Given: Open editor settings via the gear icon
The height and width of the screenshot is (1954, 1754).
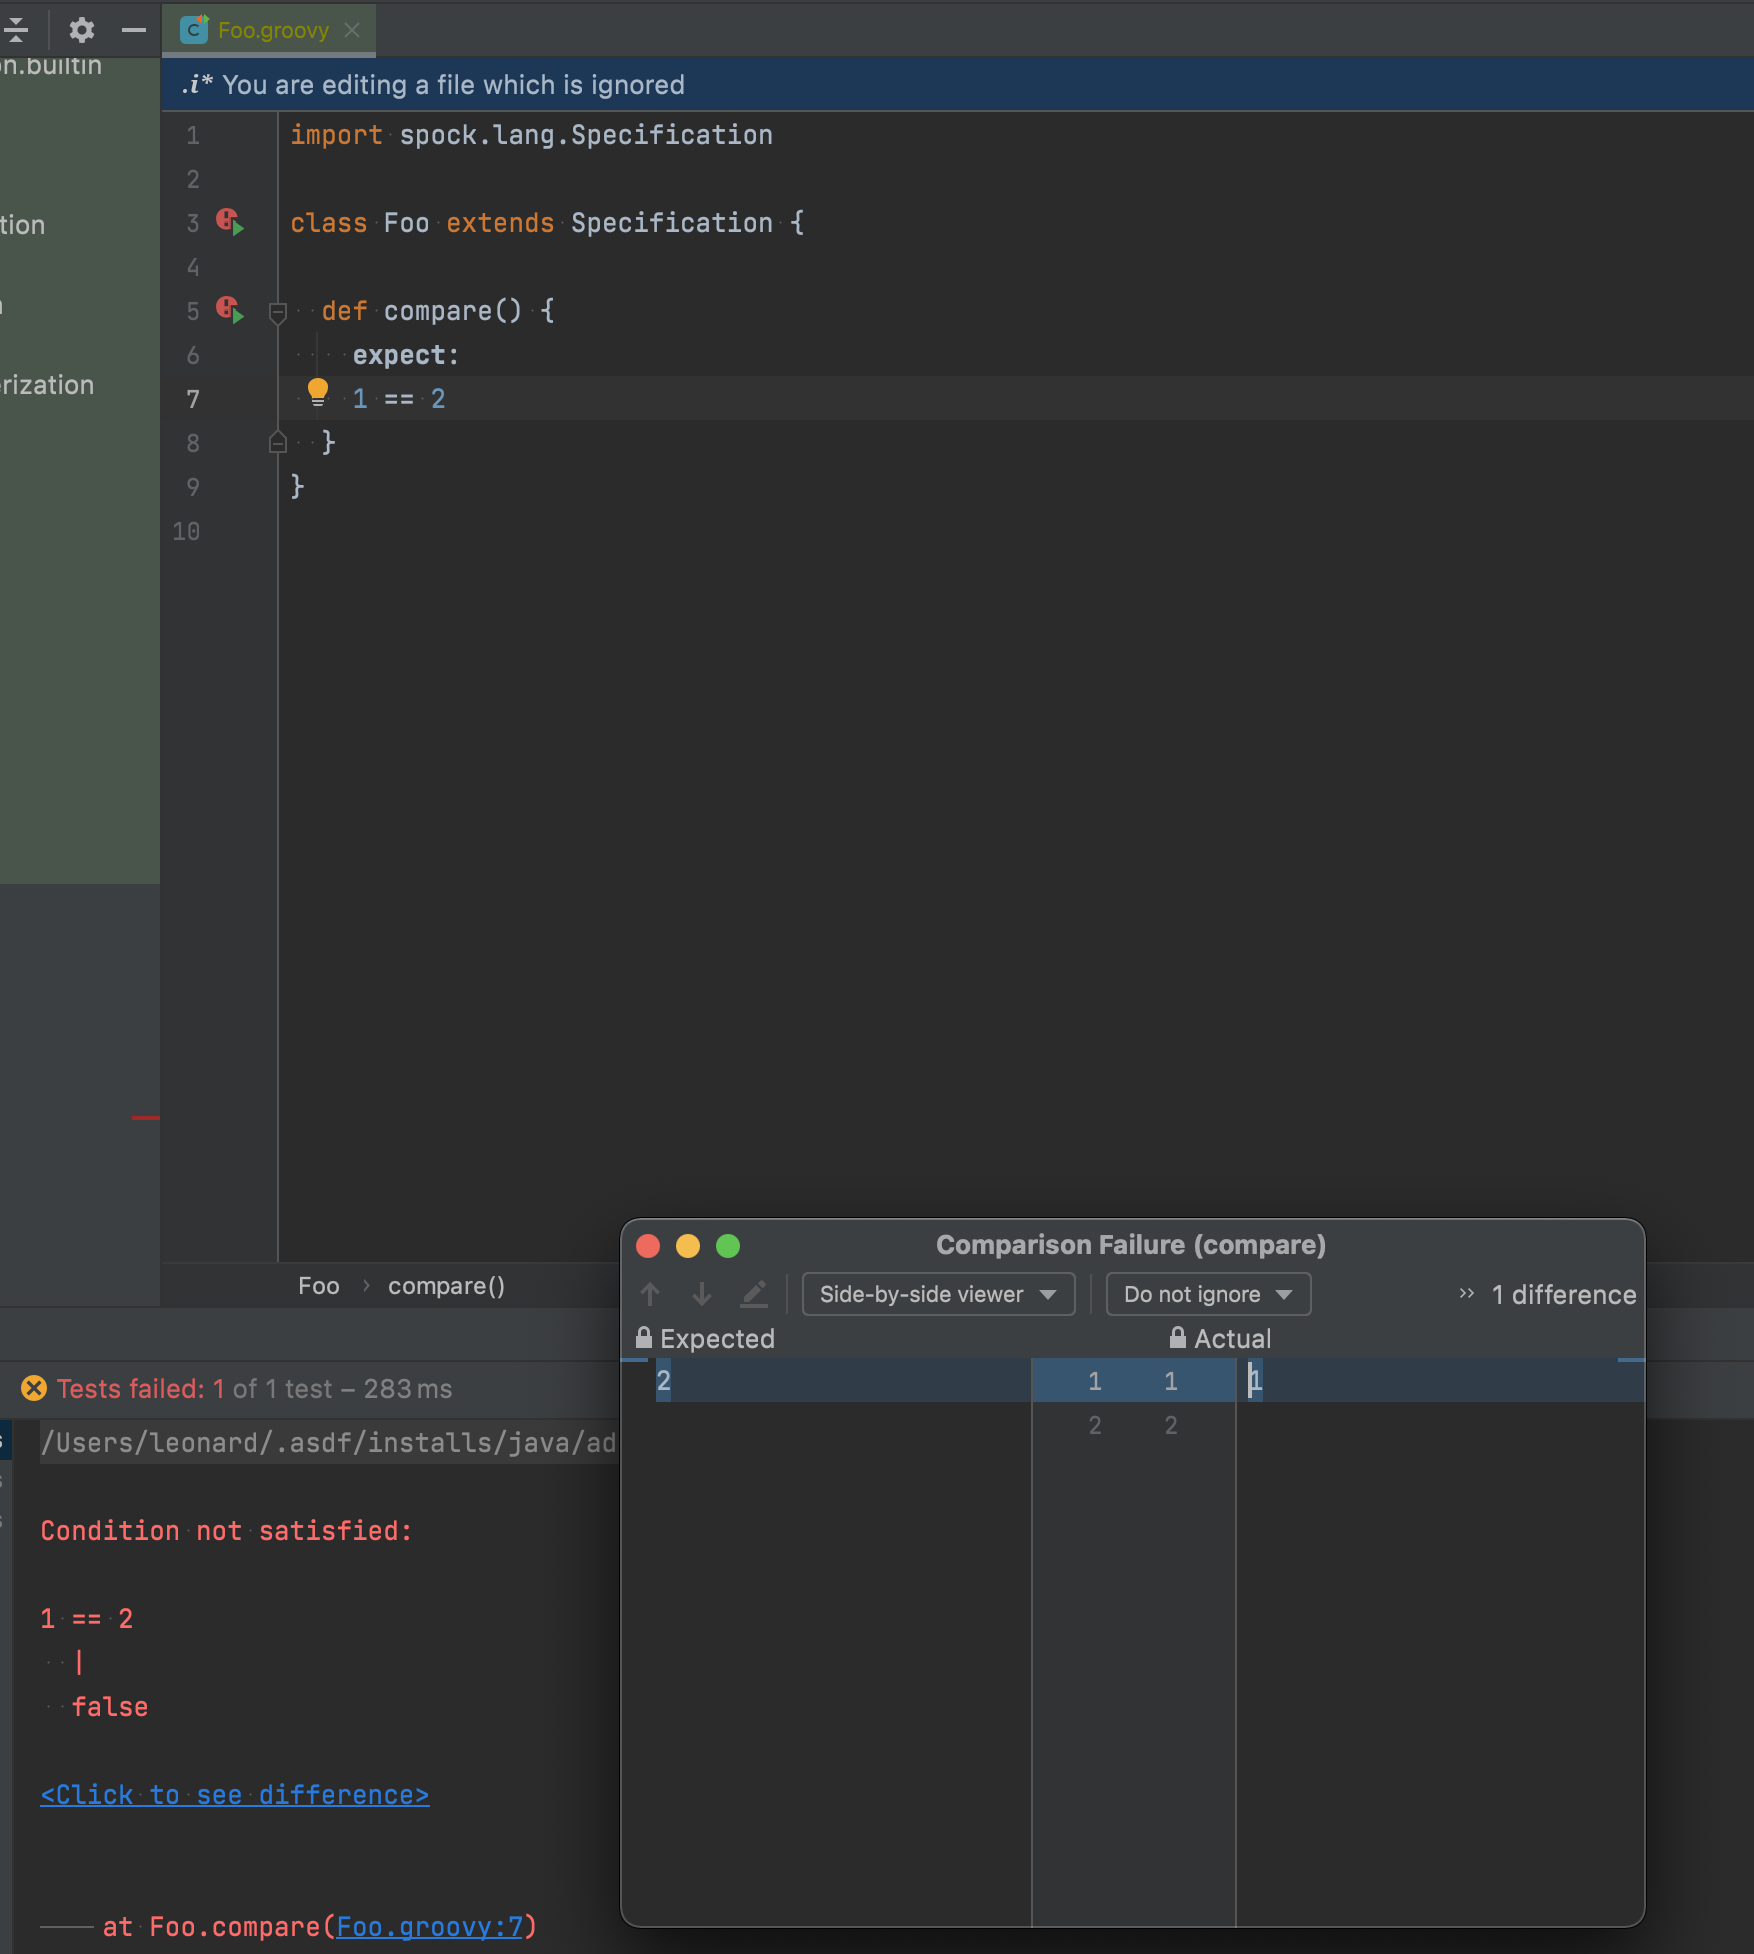Looking at the screenshot, I should 81,30.
